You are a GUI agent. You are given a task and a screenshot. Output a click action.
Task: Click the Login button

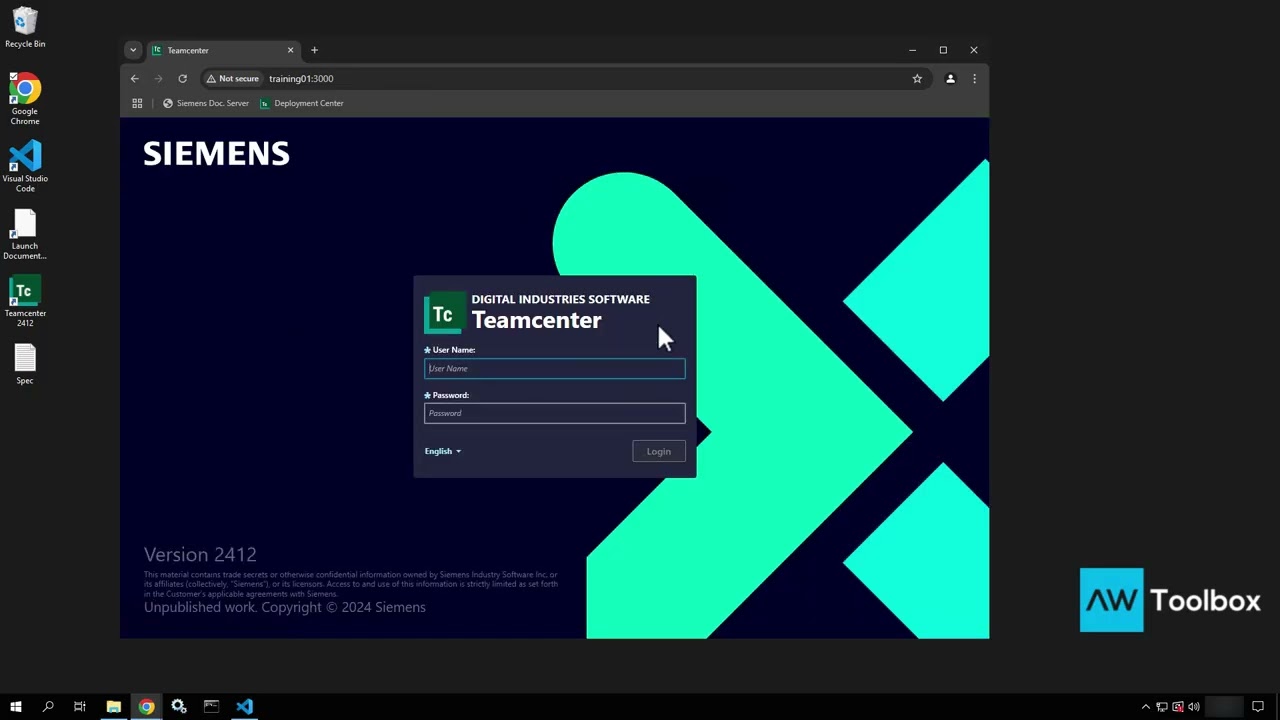coord(658,451)
